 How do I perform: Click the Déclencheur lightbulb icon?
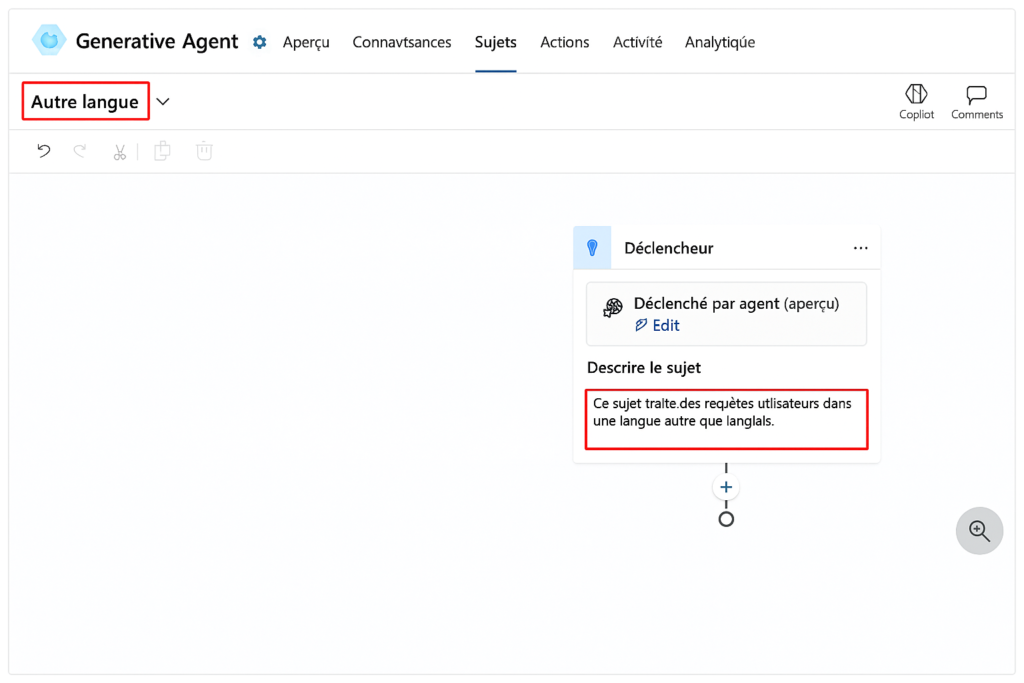click(592, 248)
